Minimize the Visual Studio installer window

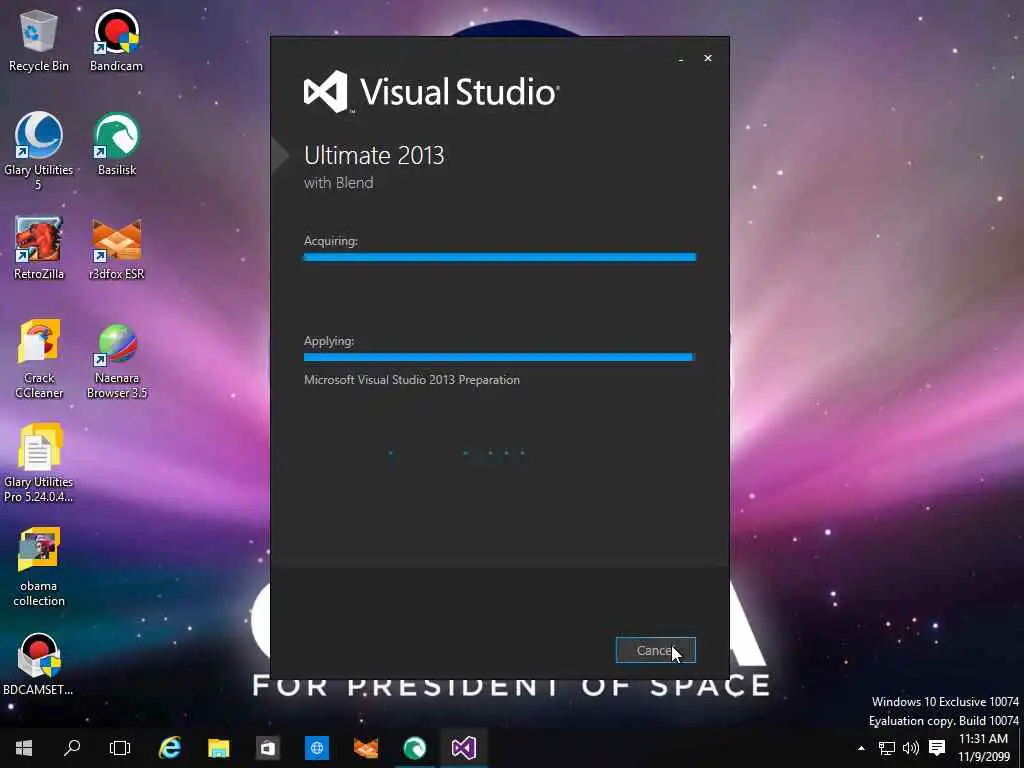pos(681,59)
